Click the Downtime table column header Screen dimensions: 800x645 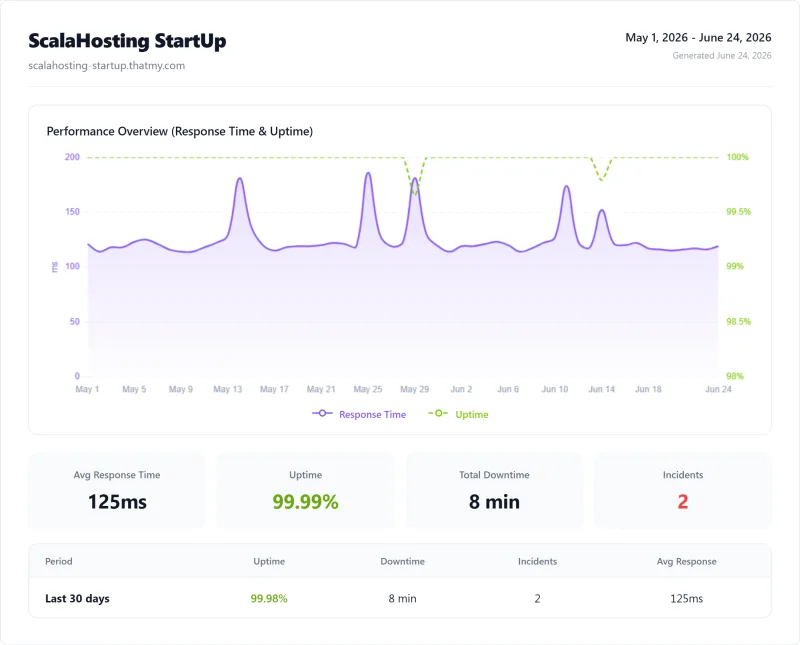pos(403,561)
